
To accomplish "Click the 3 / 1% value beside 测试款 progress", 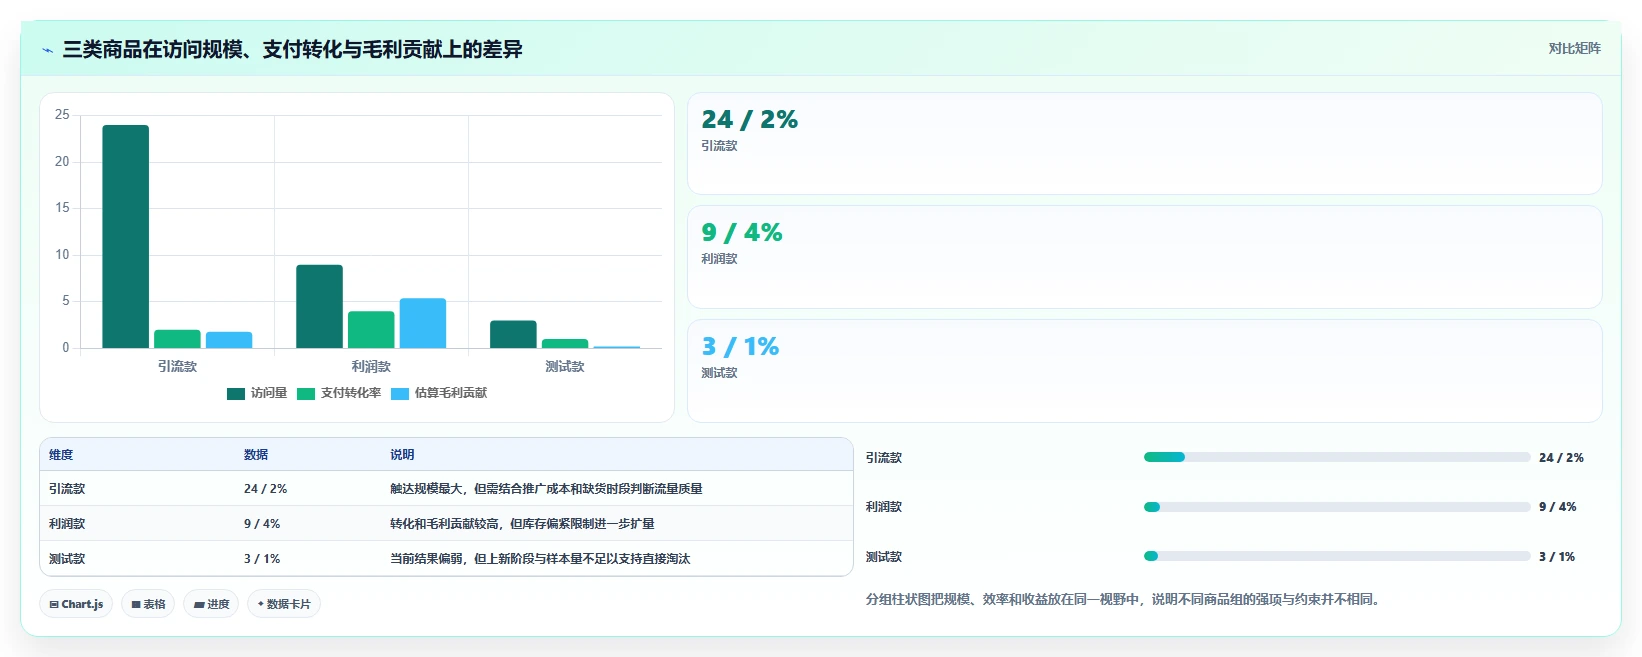I will tap(1557, 557).
